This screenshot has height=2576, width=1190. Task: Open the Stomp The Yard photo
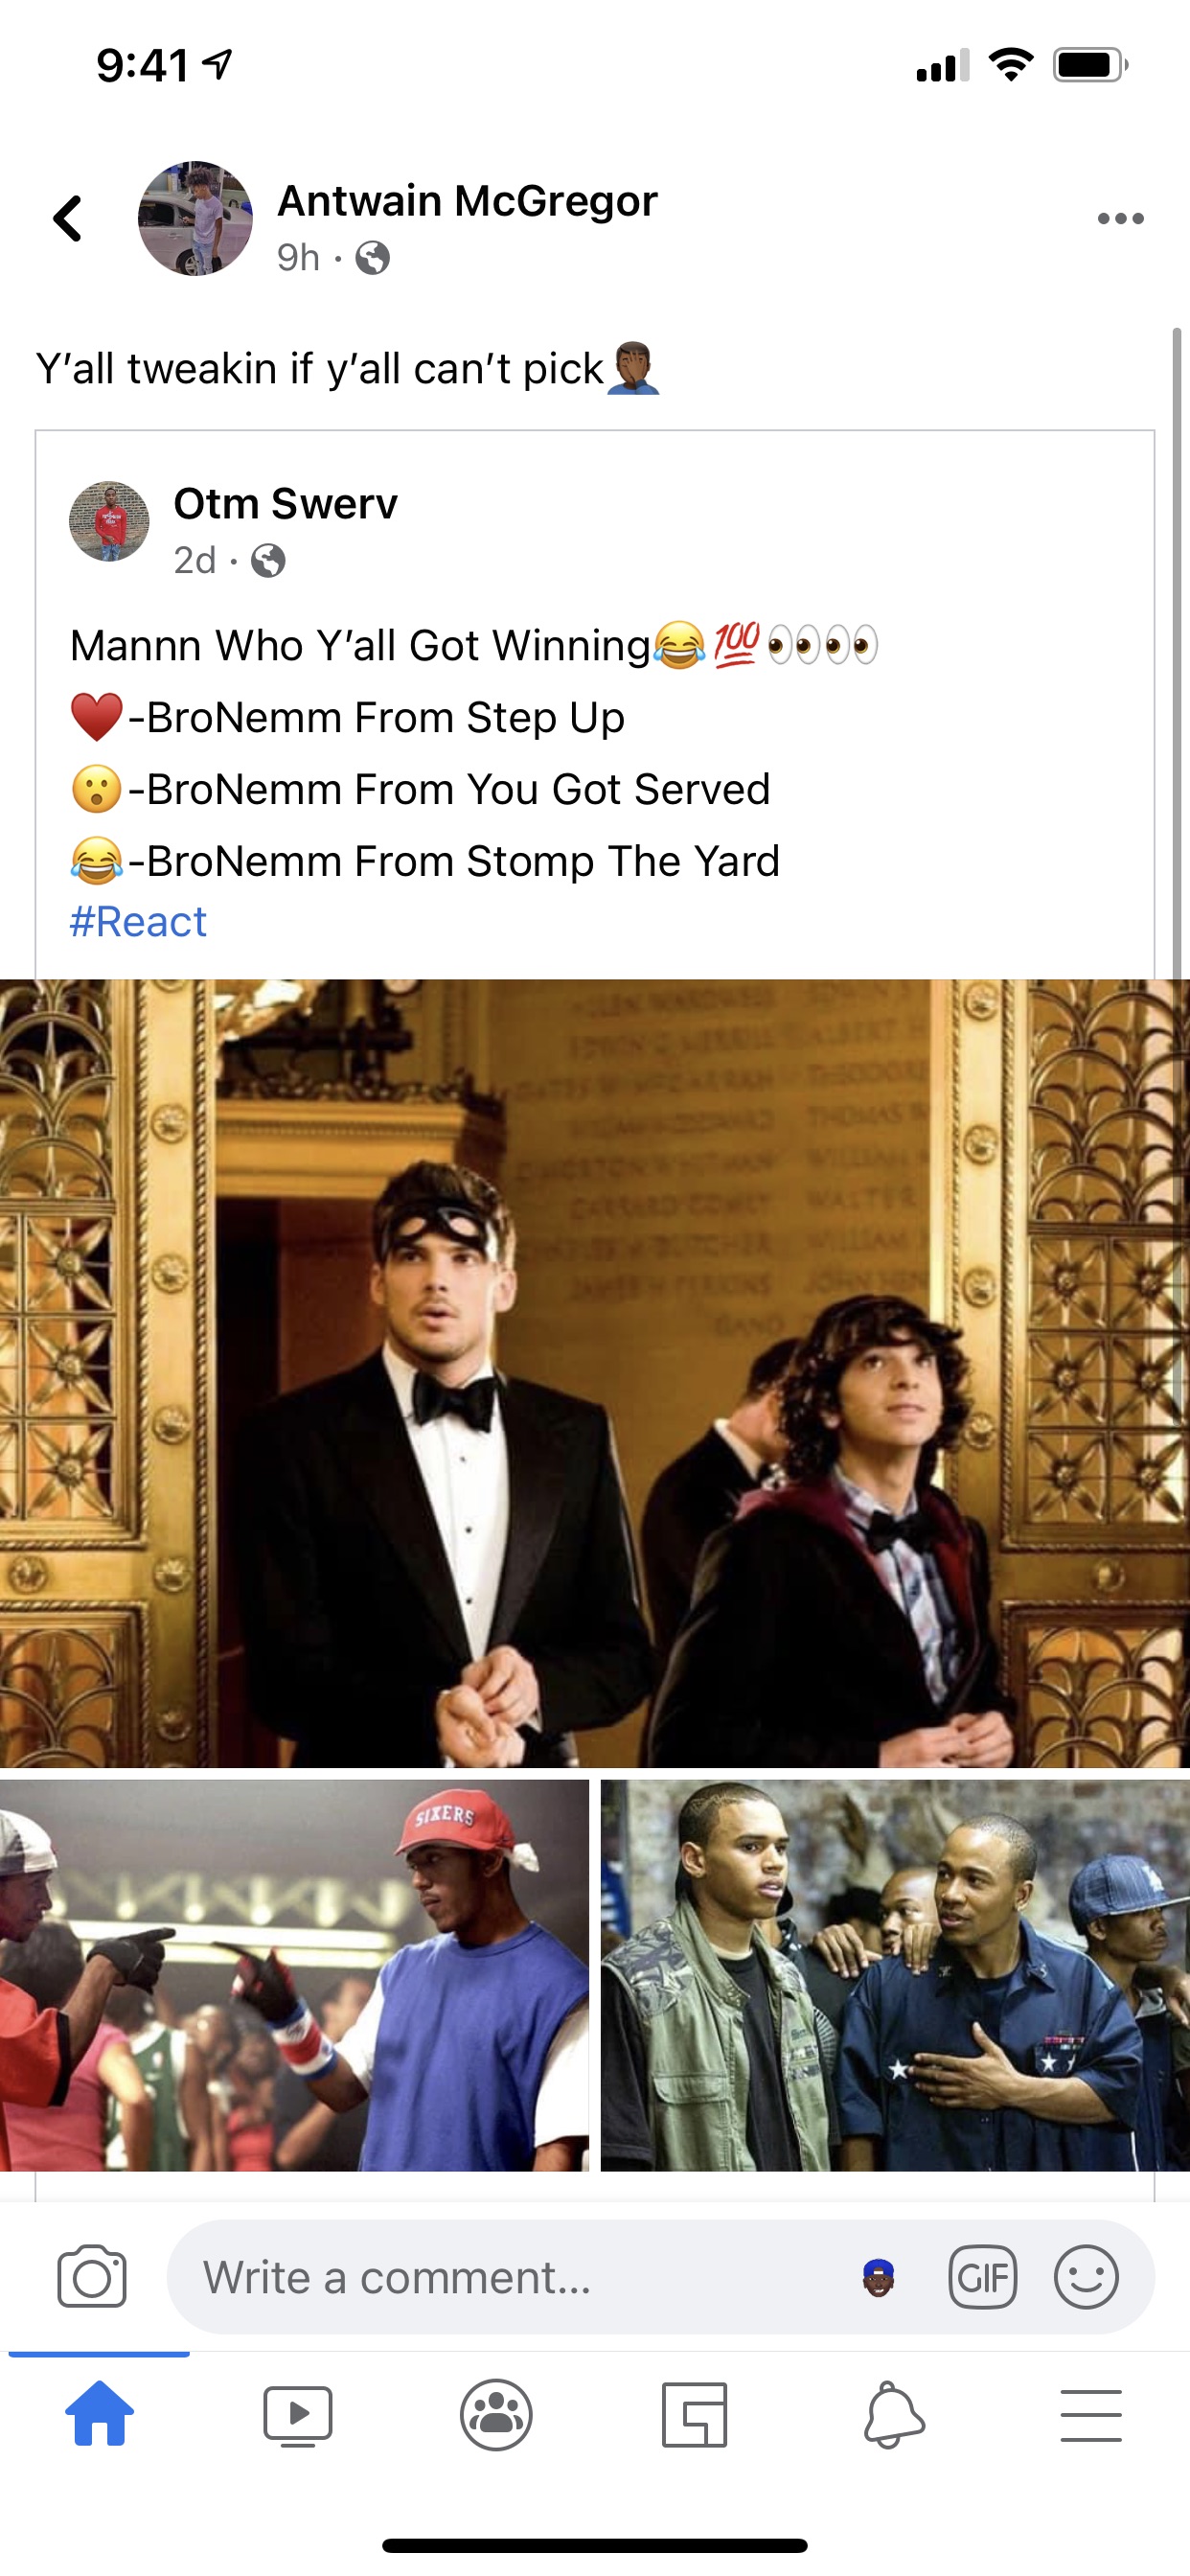pyautogui.click(x=895, y=1976)
